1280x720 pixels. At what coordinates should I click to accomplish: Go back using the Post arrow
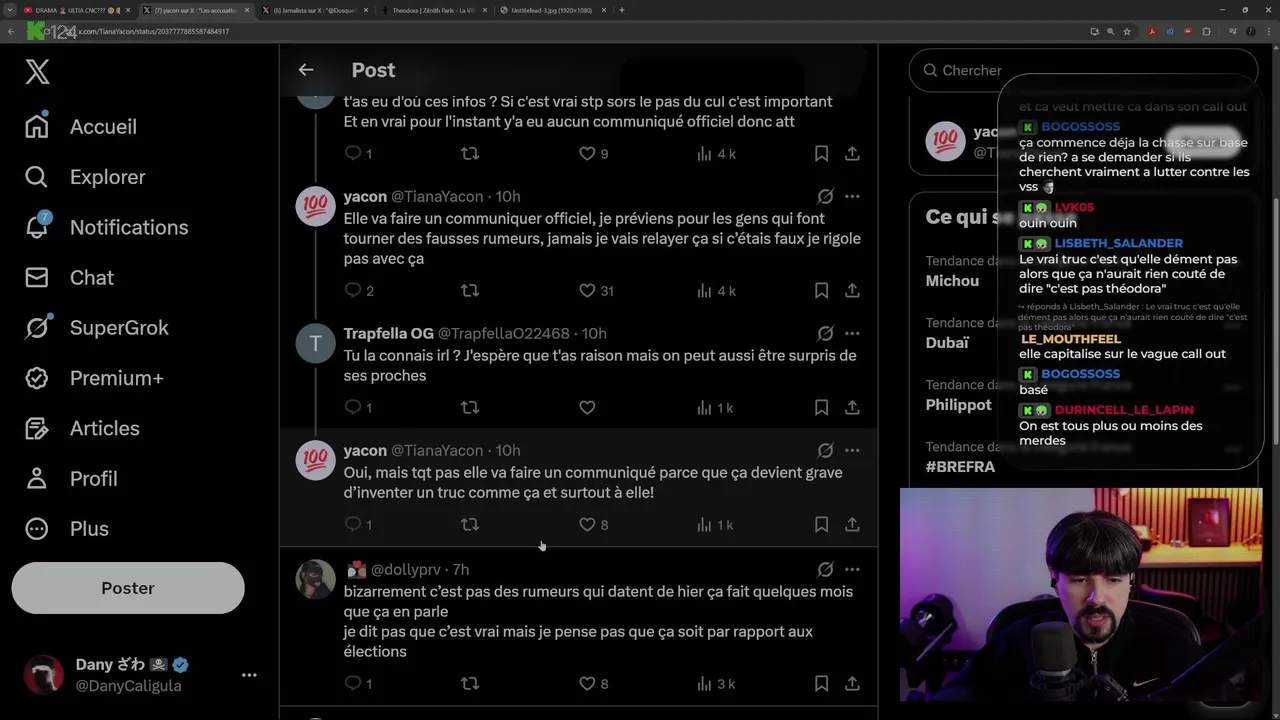tap(306, 70)
